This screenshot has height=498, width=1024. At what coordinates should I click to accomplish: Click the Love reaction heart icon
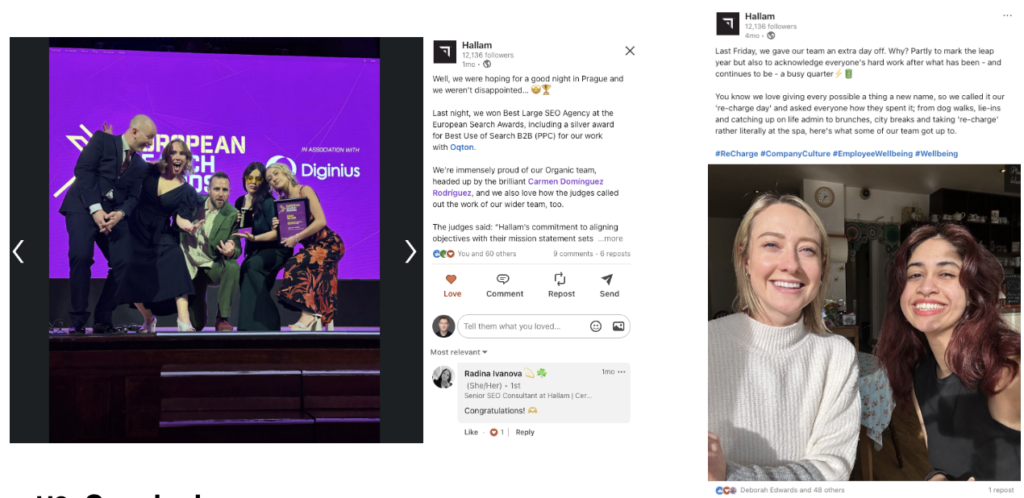[451, 279]
